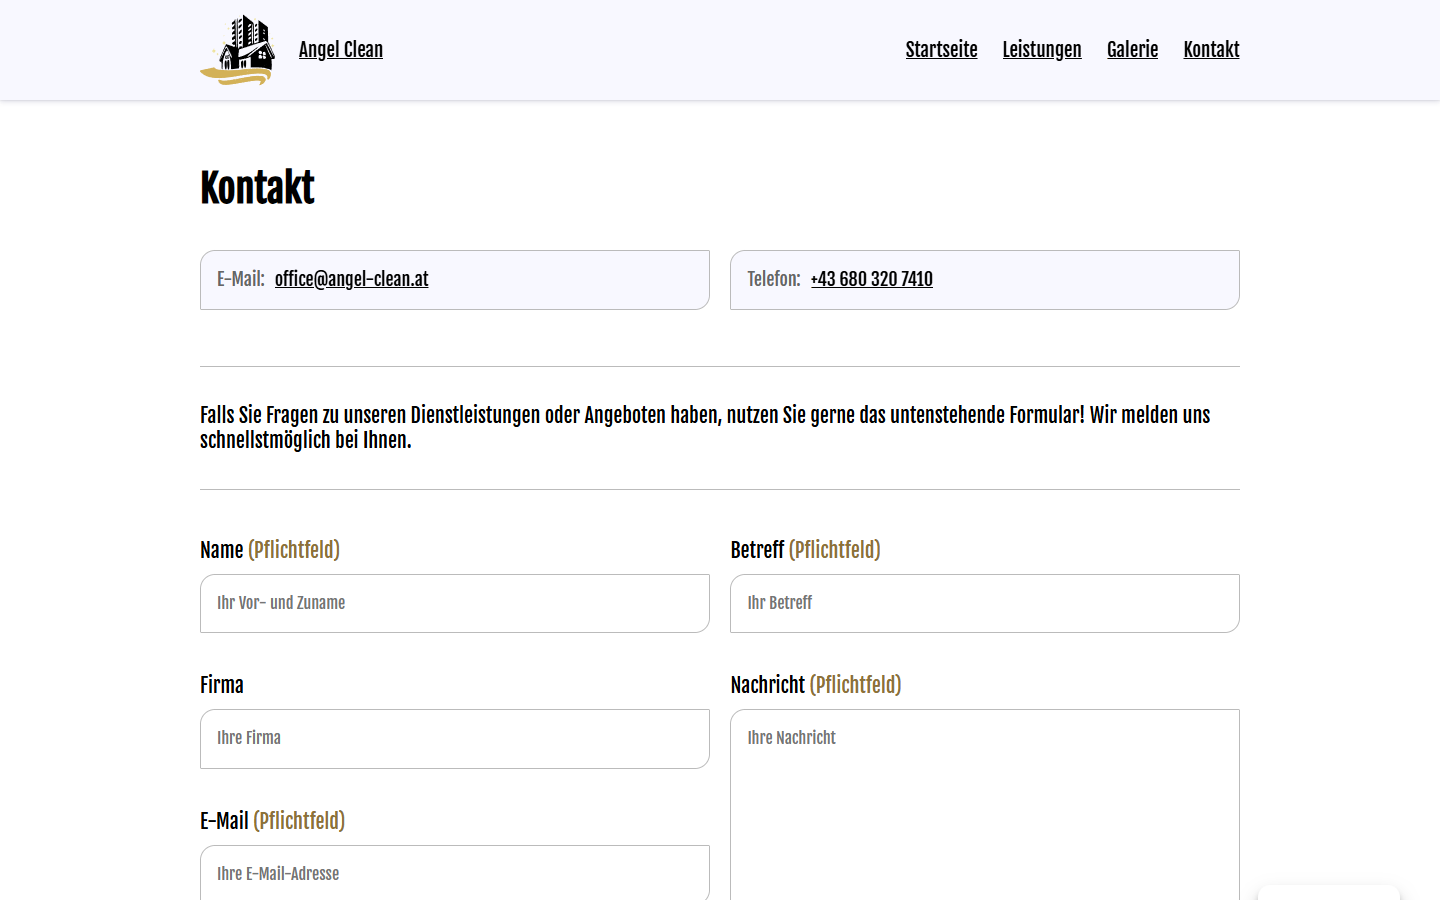The image size is (1440, 900).
Task: Open the Angel Clean home link
Action: (x=341, y=50)
